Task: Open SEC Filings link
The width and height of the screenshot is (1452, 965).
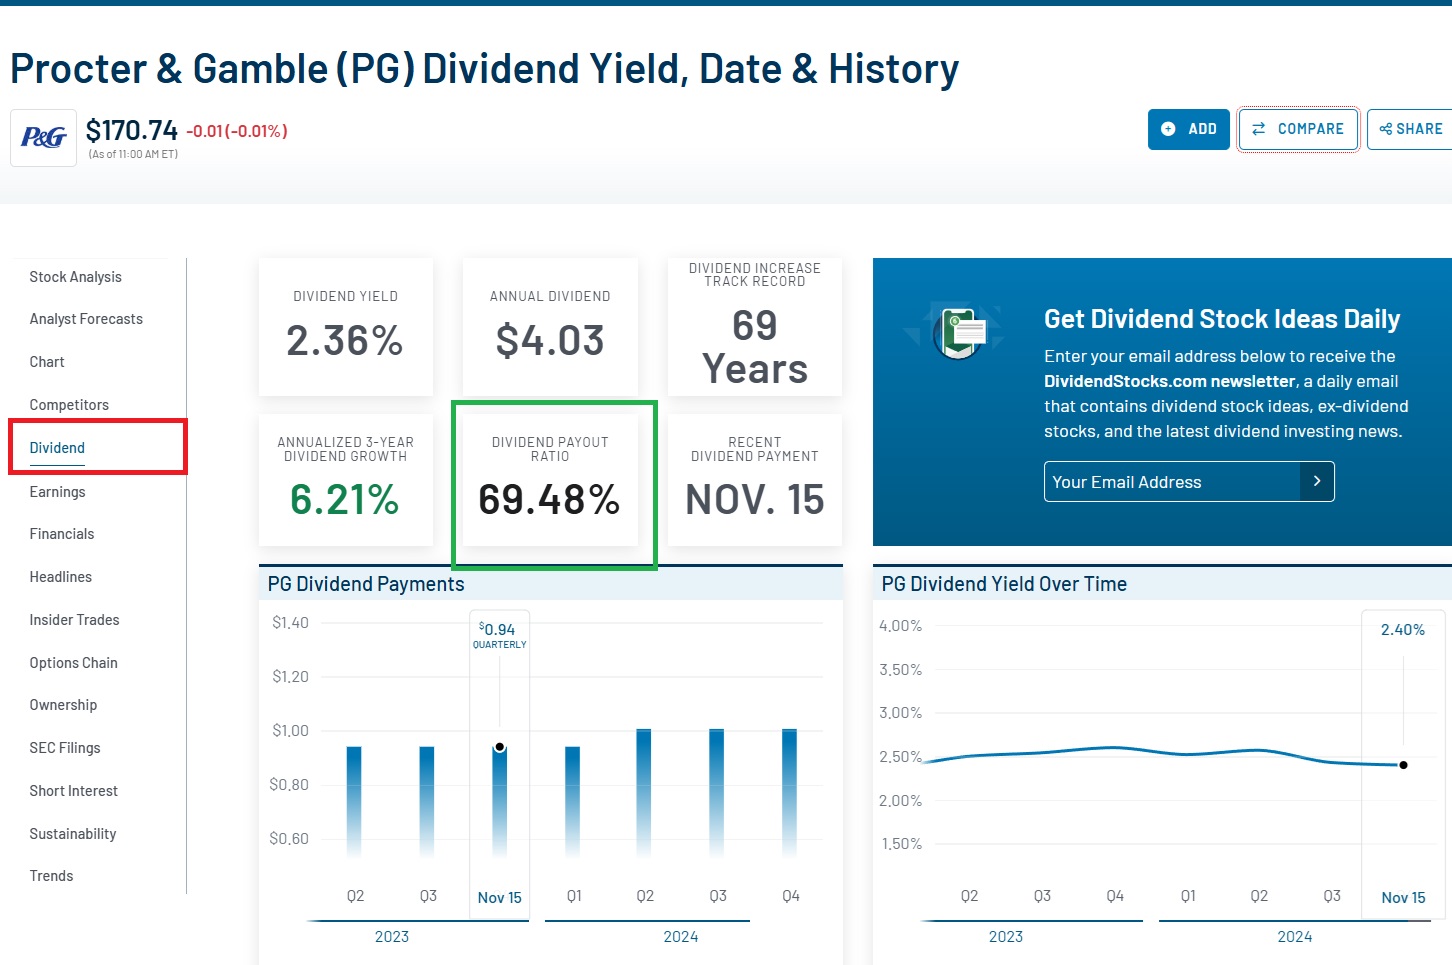Action: pyautogui.click(x=65, y=748)
